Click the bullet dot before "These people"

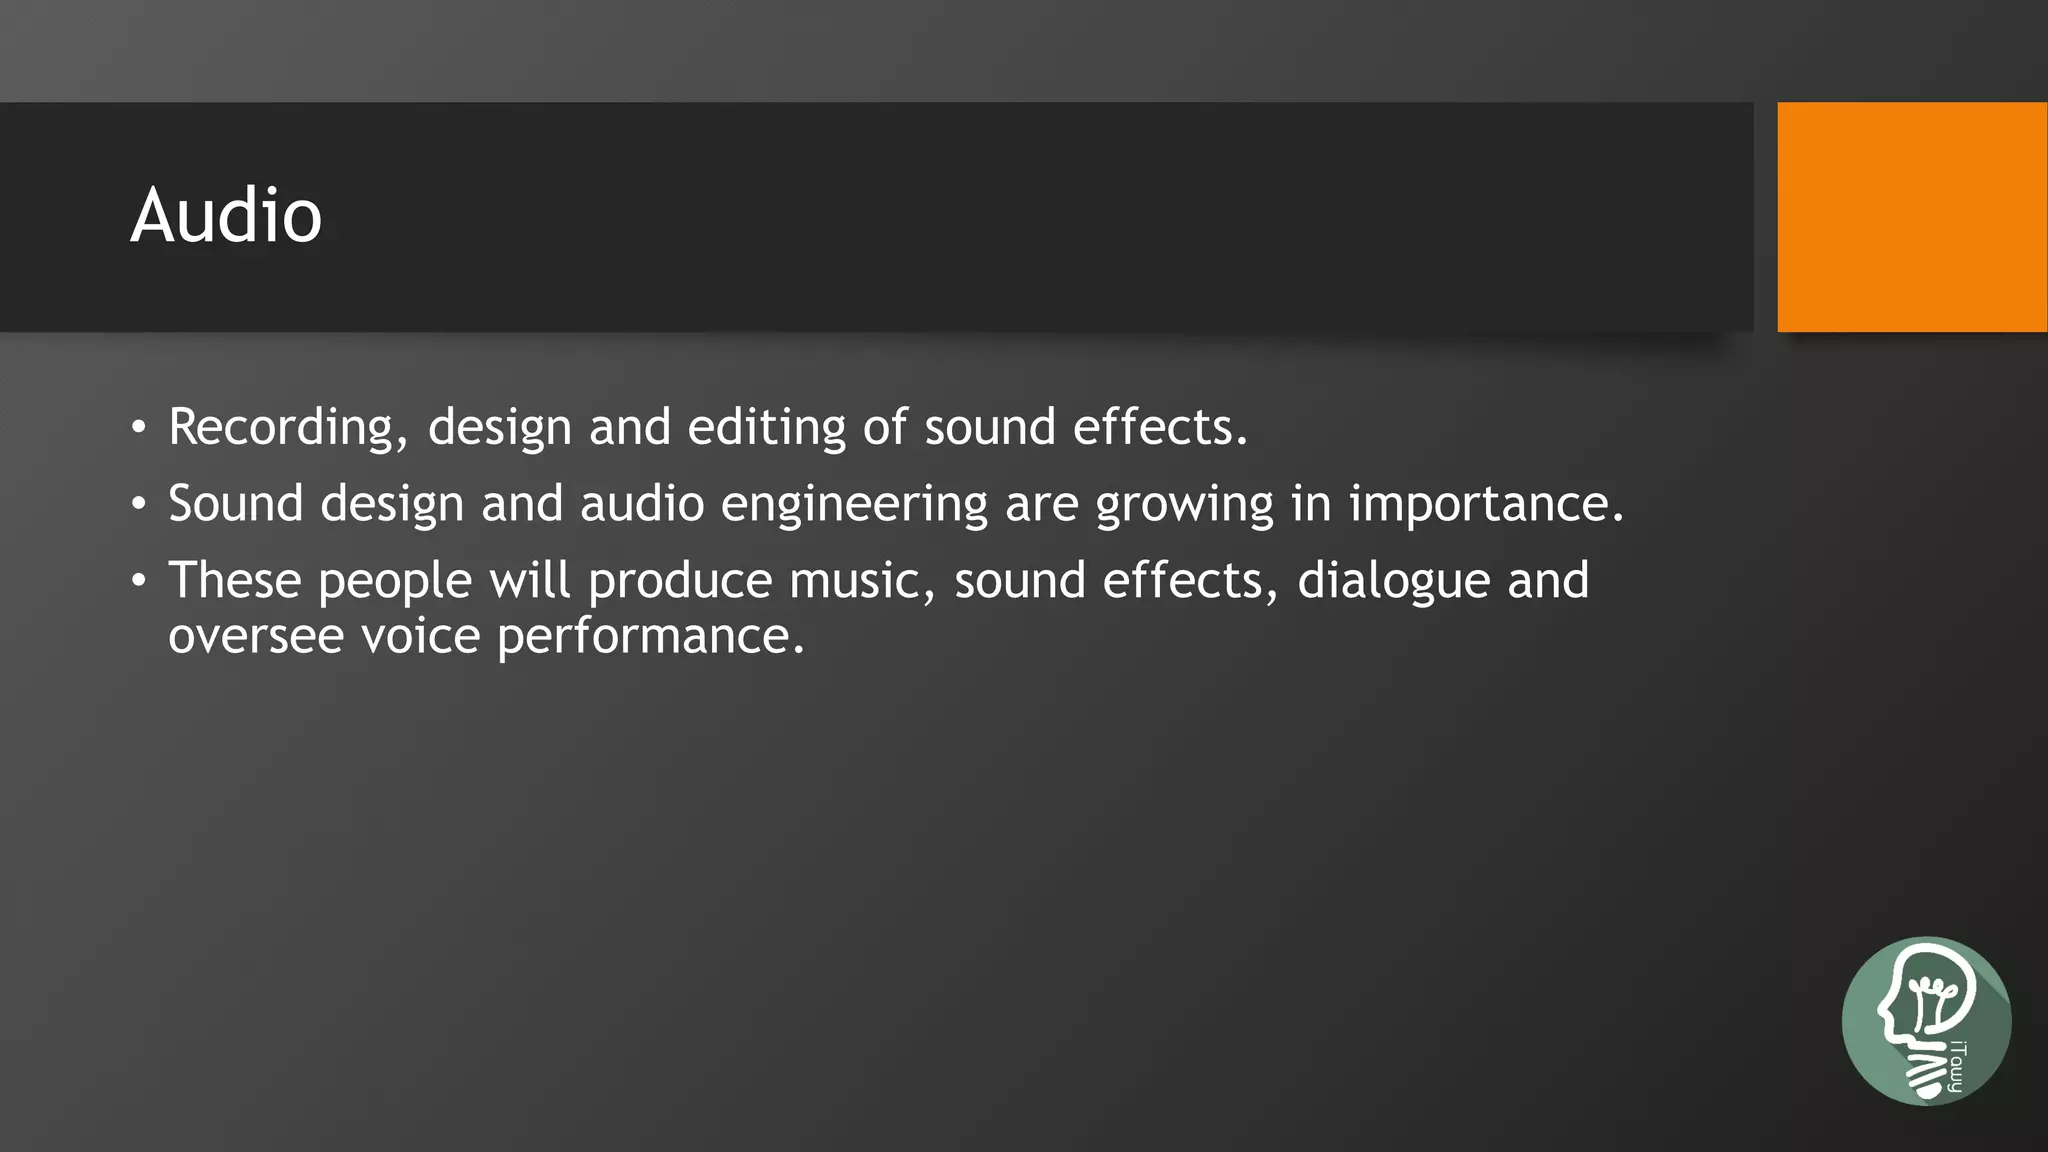click(x=139, y=582)
